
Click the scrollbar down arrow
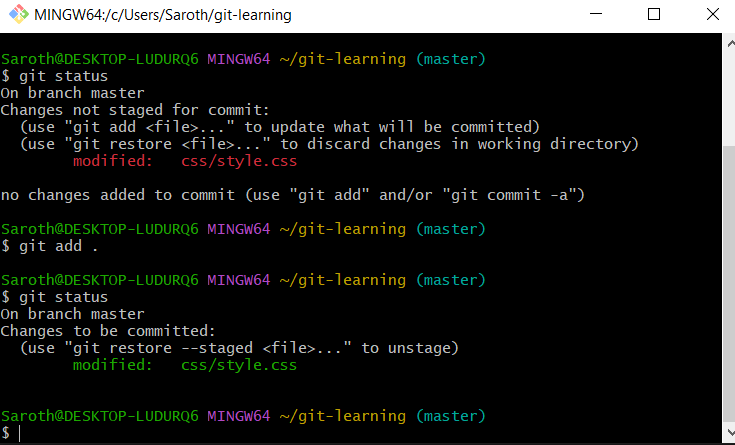tap(730, 431)
